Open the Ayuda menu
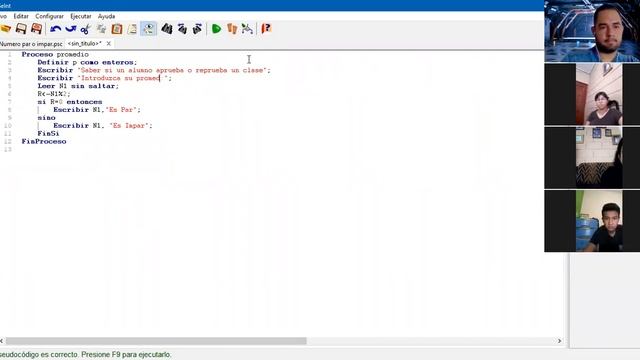640x360 pixels. tap(106, 16)
